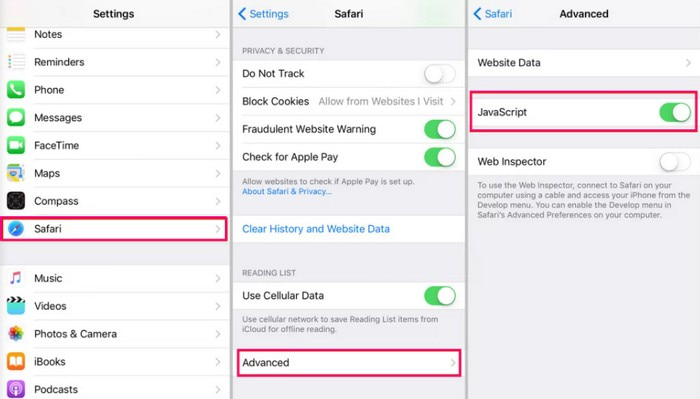Tap Clear History and Website Data

click(x=316, y=229)
